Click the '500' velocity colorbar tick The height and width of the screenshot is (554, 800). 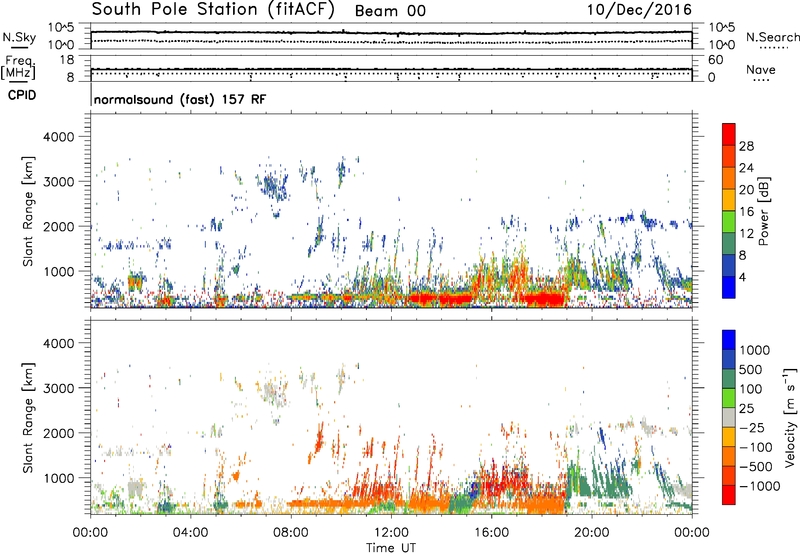click(x=751, y=369)
